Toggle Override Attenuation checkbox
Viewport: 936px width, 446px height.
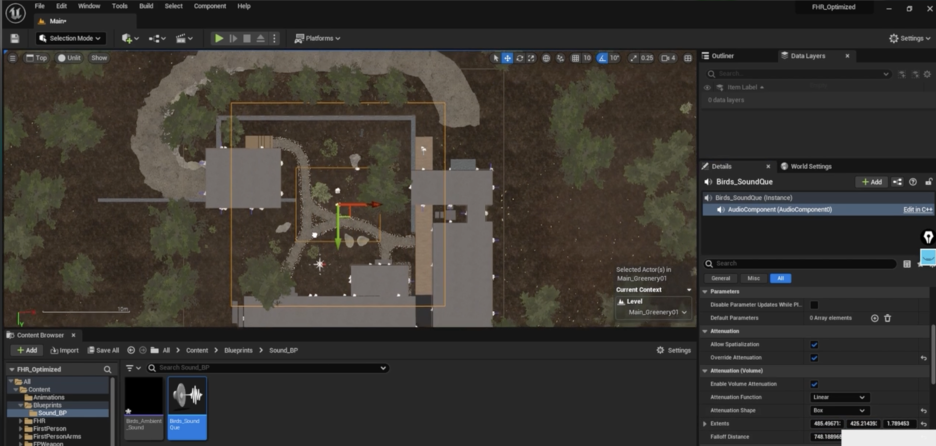point(814,358)
